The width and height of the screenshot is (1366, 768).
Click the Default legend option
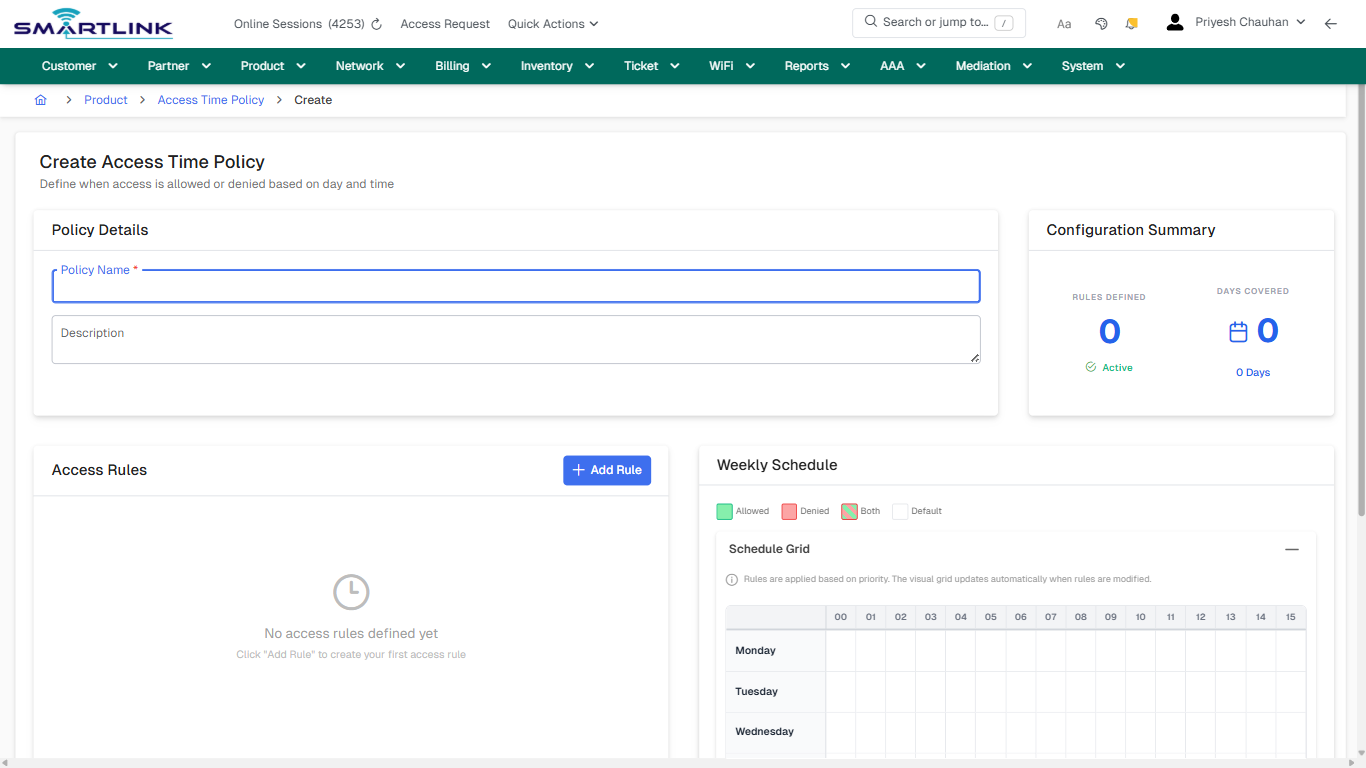pos(899,511)
